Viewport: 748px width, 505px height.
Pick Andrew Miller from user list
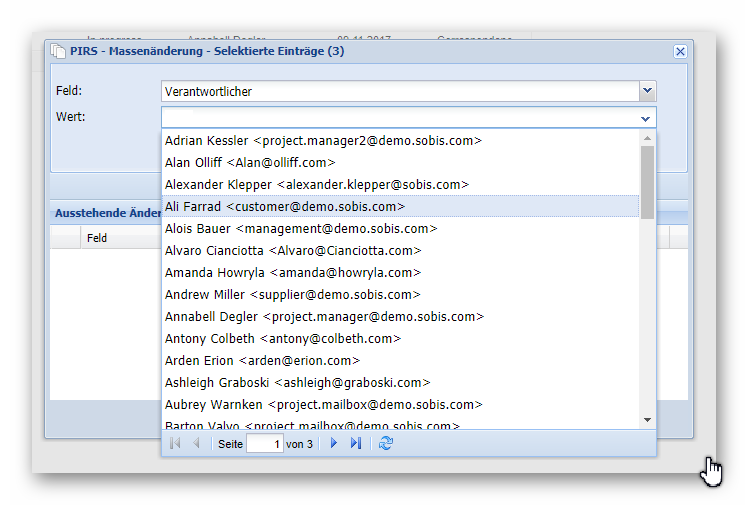292,295
